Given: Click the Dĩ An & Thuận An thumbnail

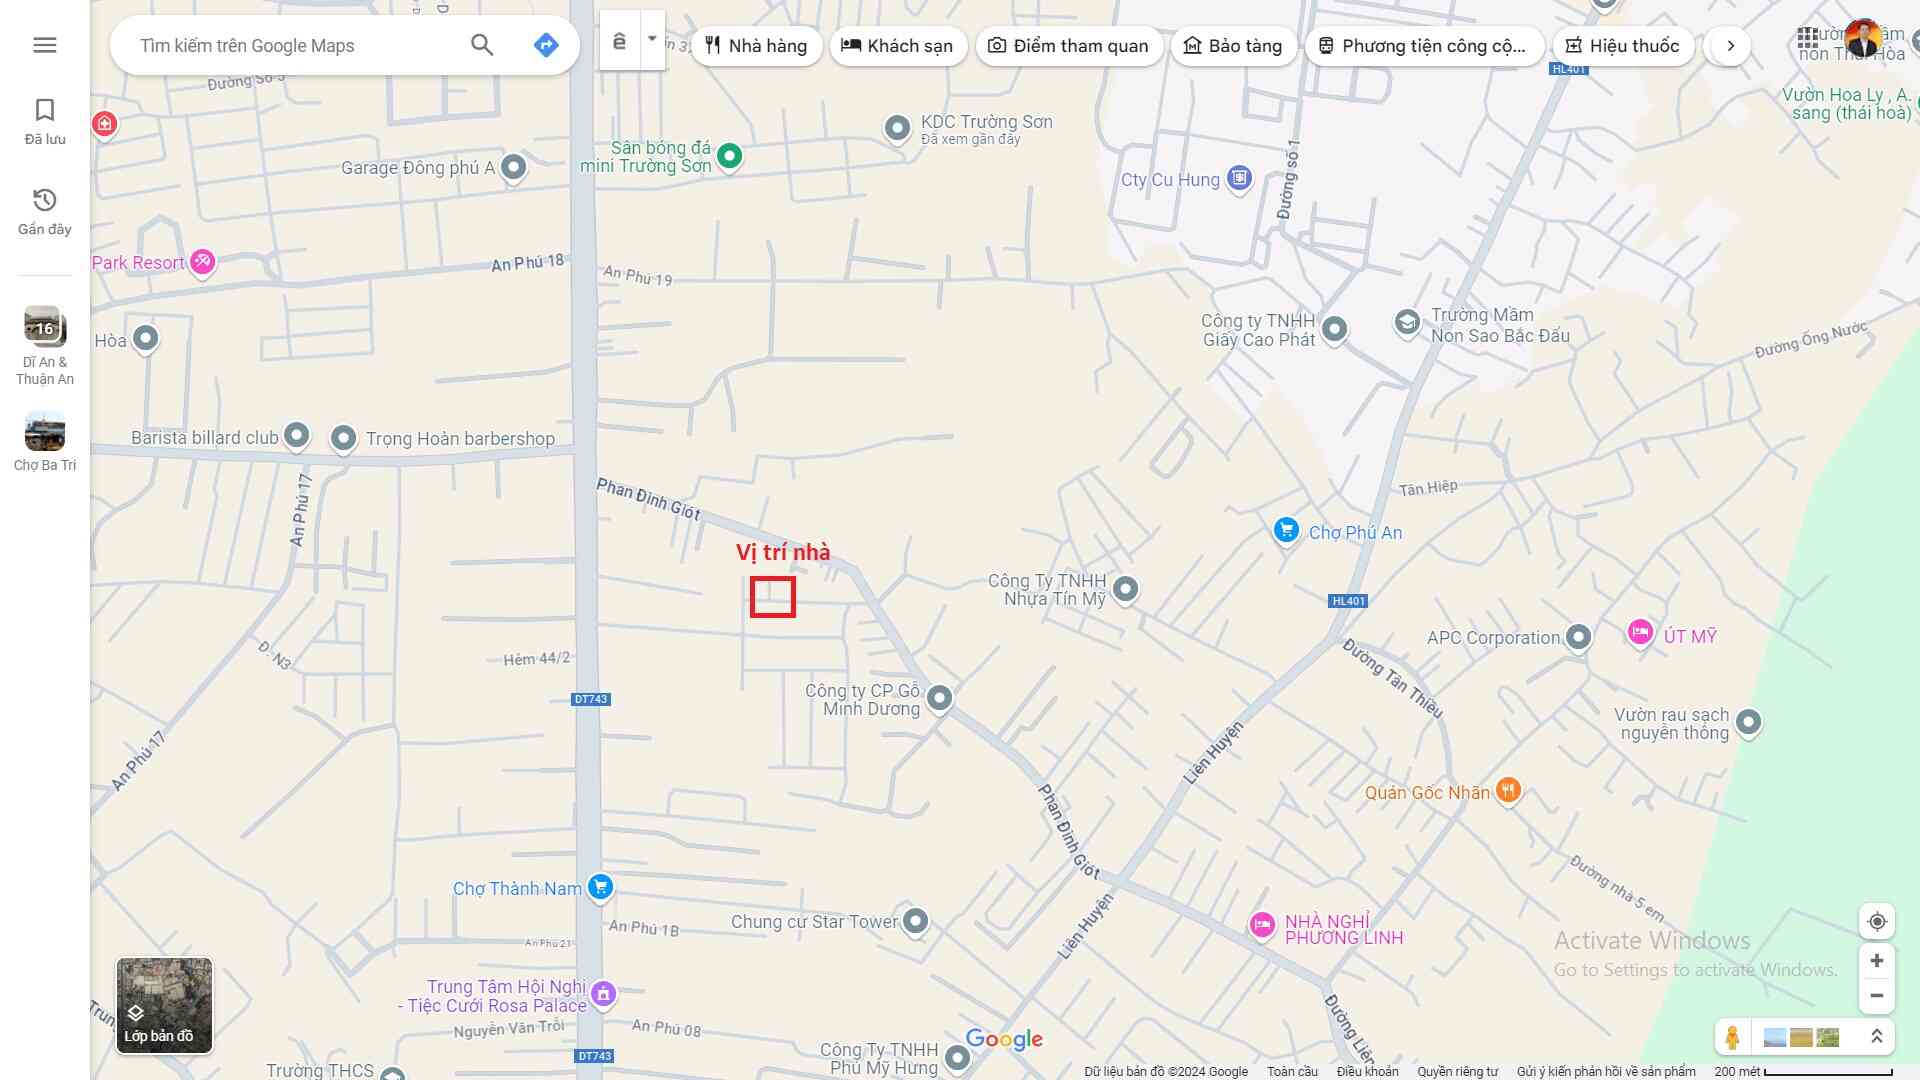Looking at the screenshot, I should [x=45, y=327].
